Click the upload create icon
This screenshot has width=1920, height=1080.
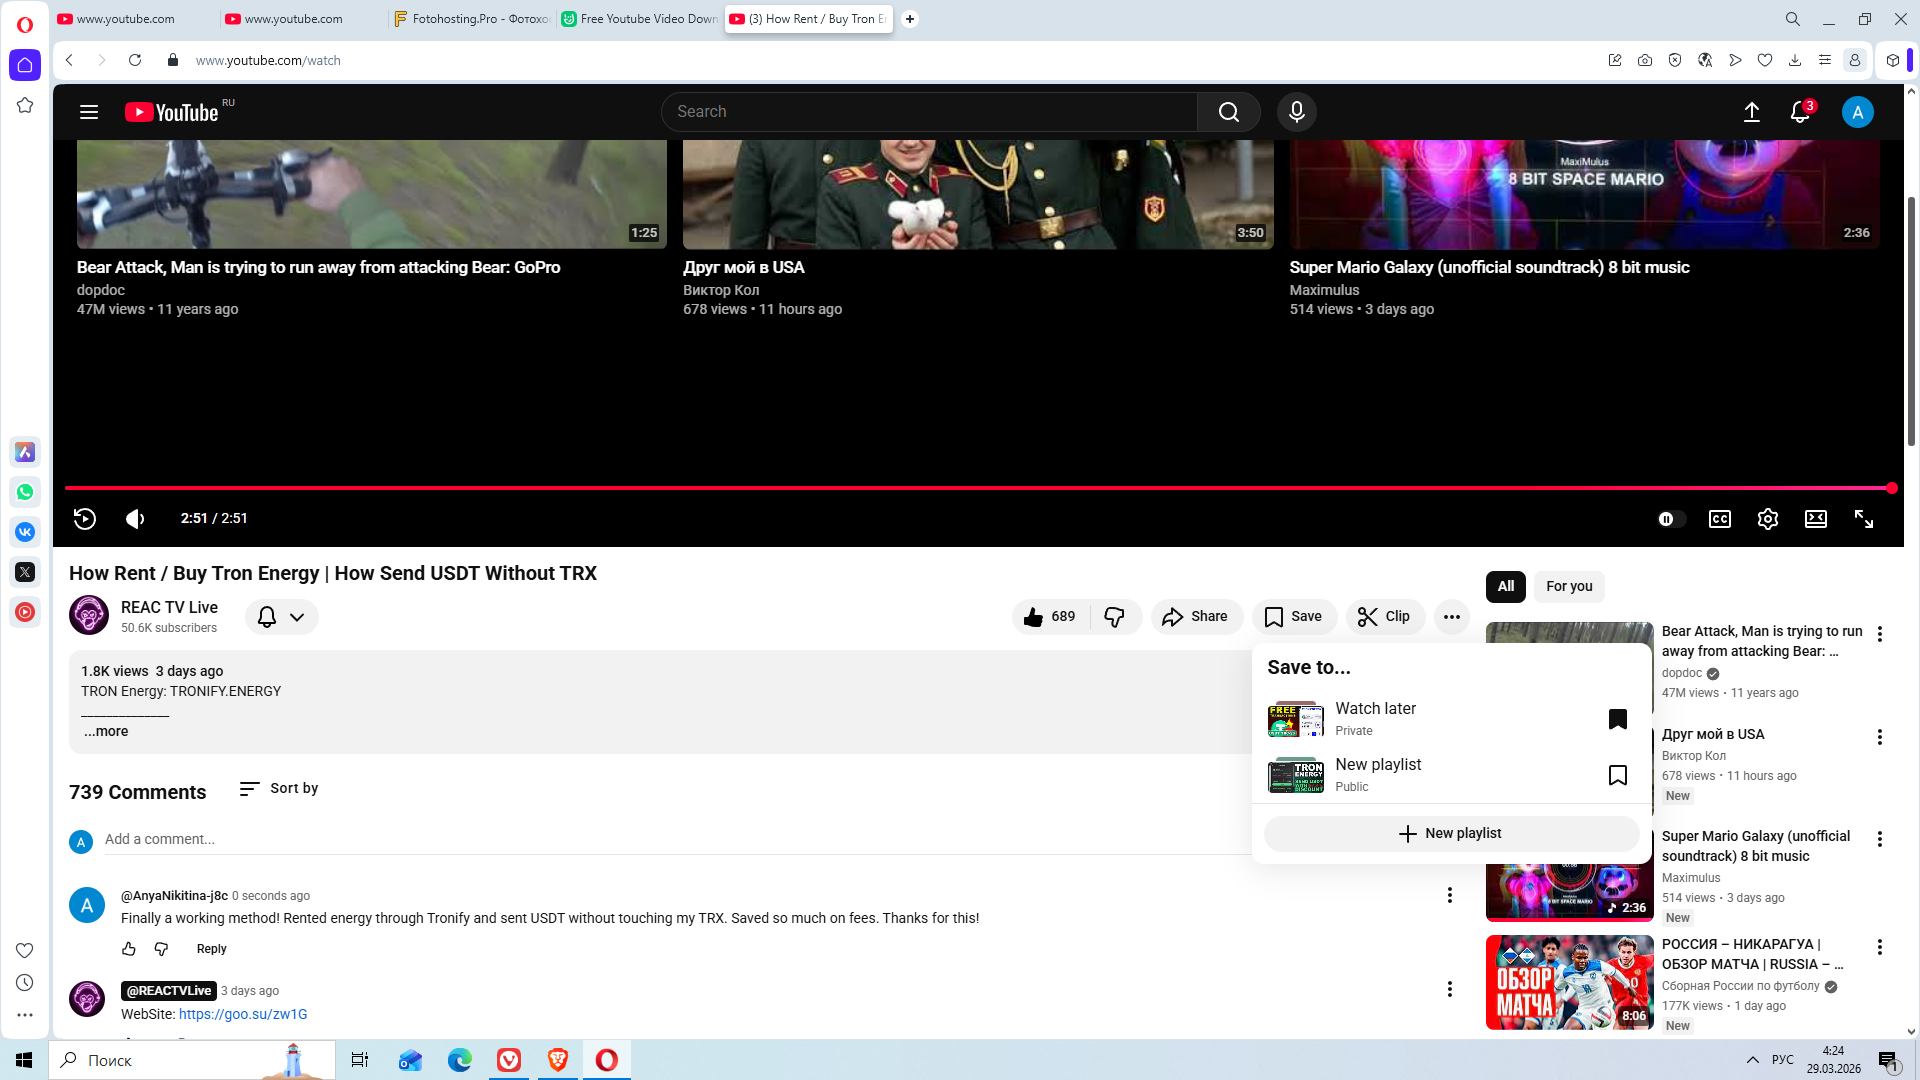click(1751, 112)
